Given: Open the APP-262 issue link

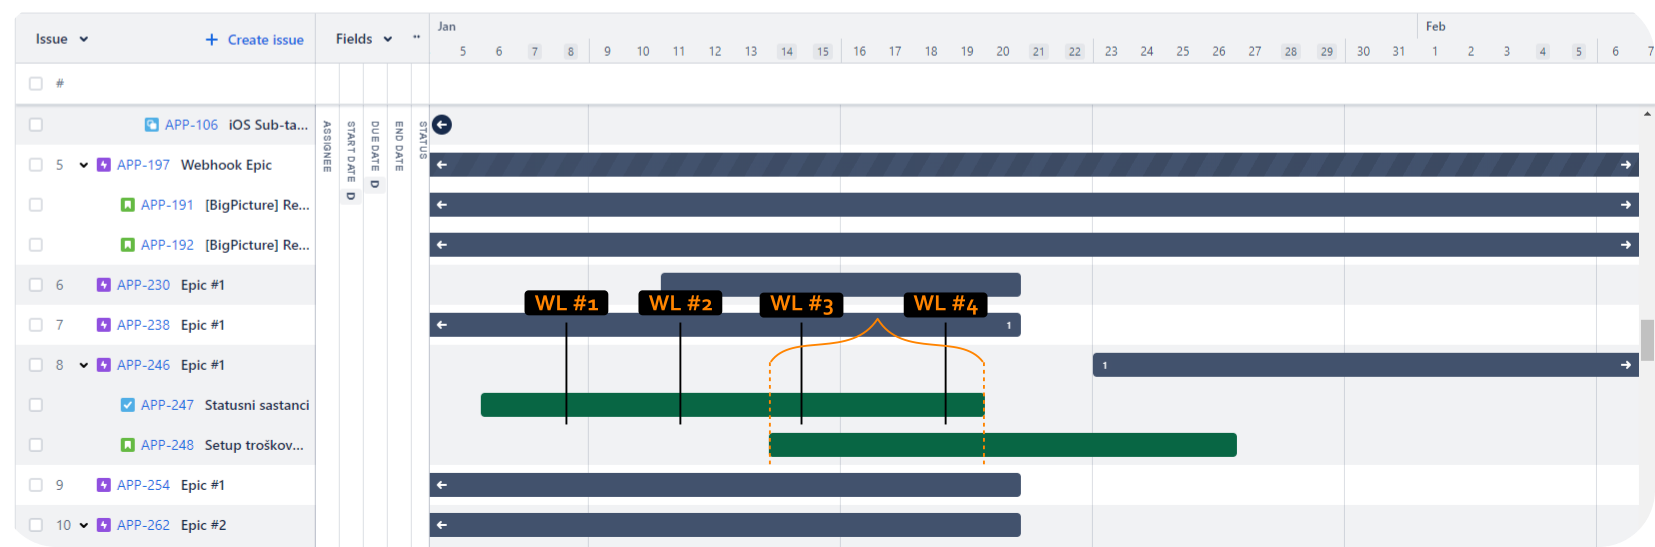Looking at the screenshot, I should pyautogui.click(x=143, y=525).
